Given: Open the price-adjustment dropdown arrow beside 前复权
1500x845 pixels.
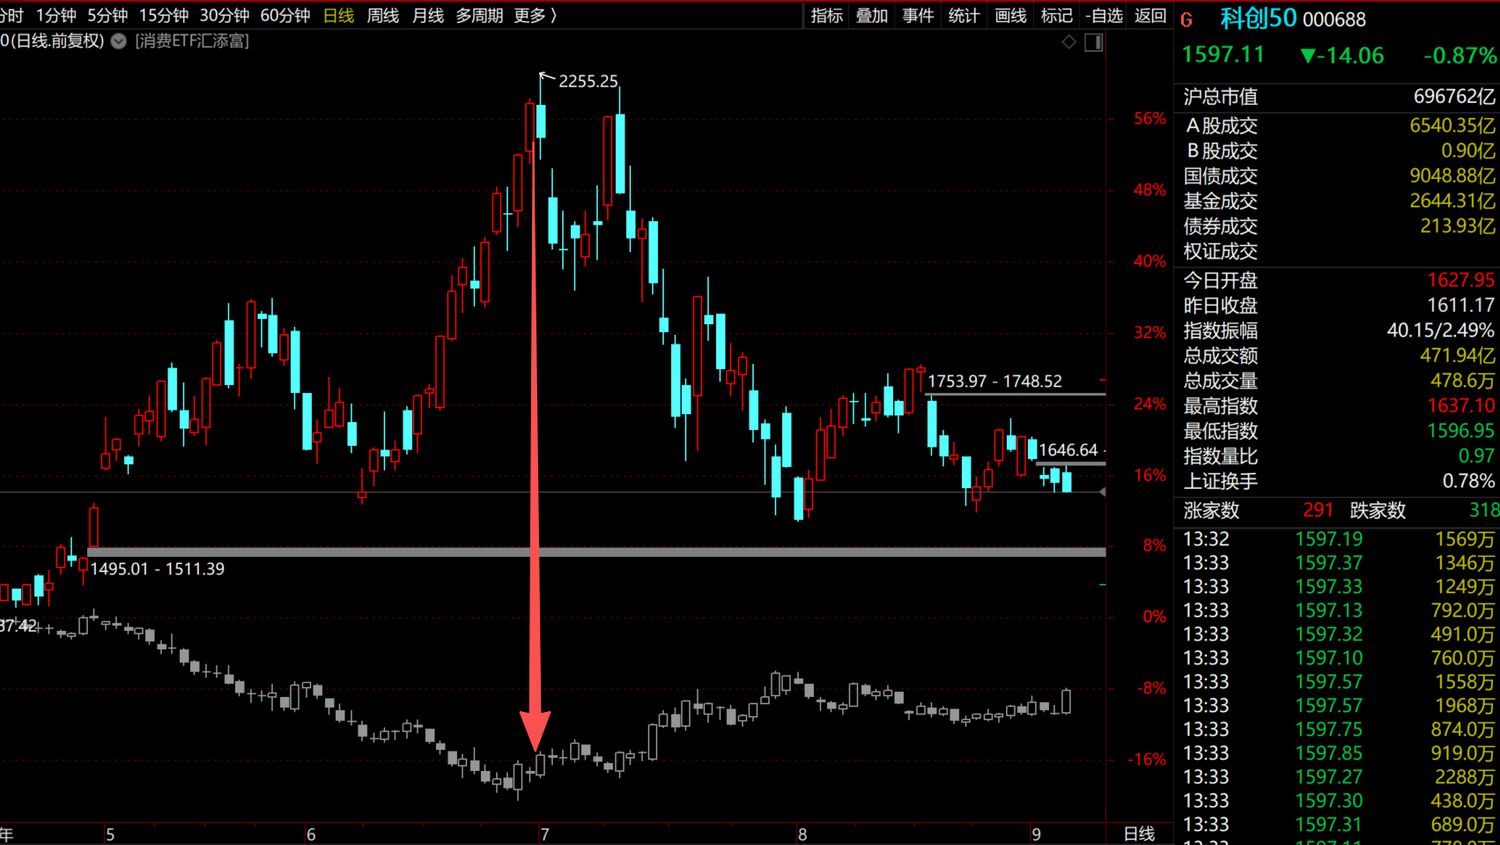Looking at the screenshot, I should click(x=119, y=41).
